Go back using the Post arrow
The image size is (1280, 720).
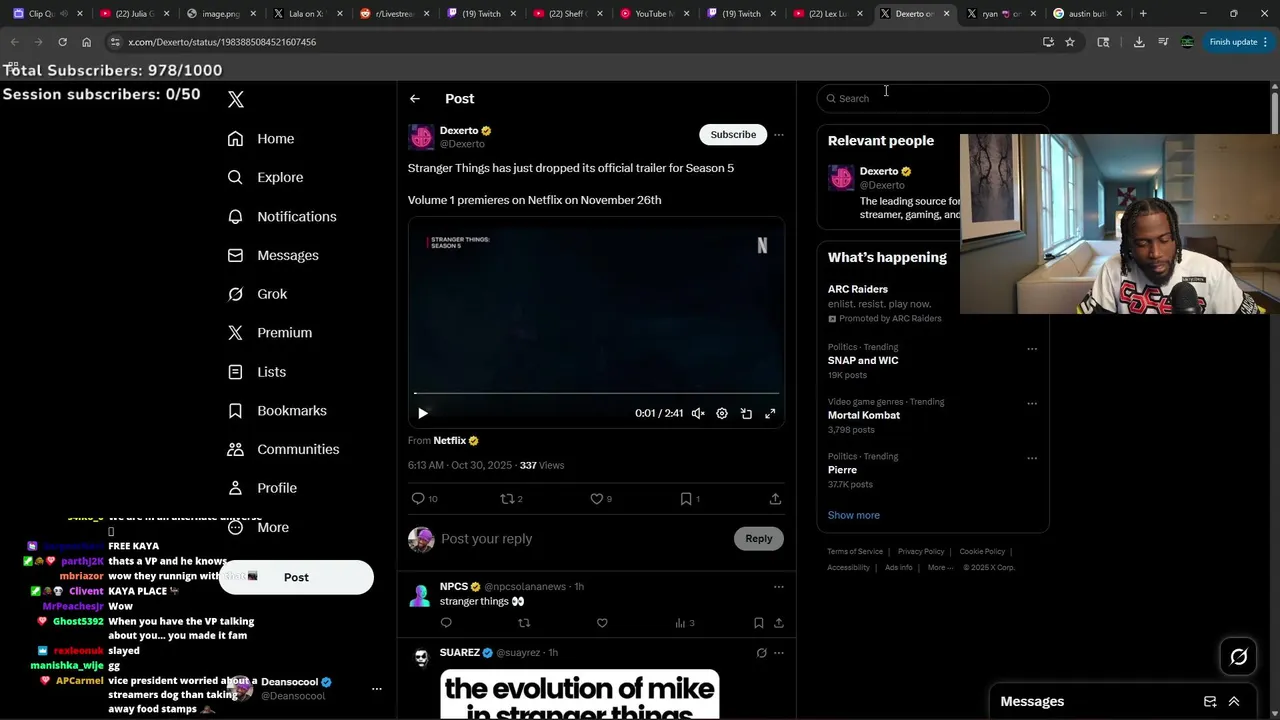coord(415,99)
